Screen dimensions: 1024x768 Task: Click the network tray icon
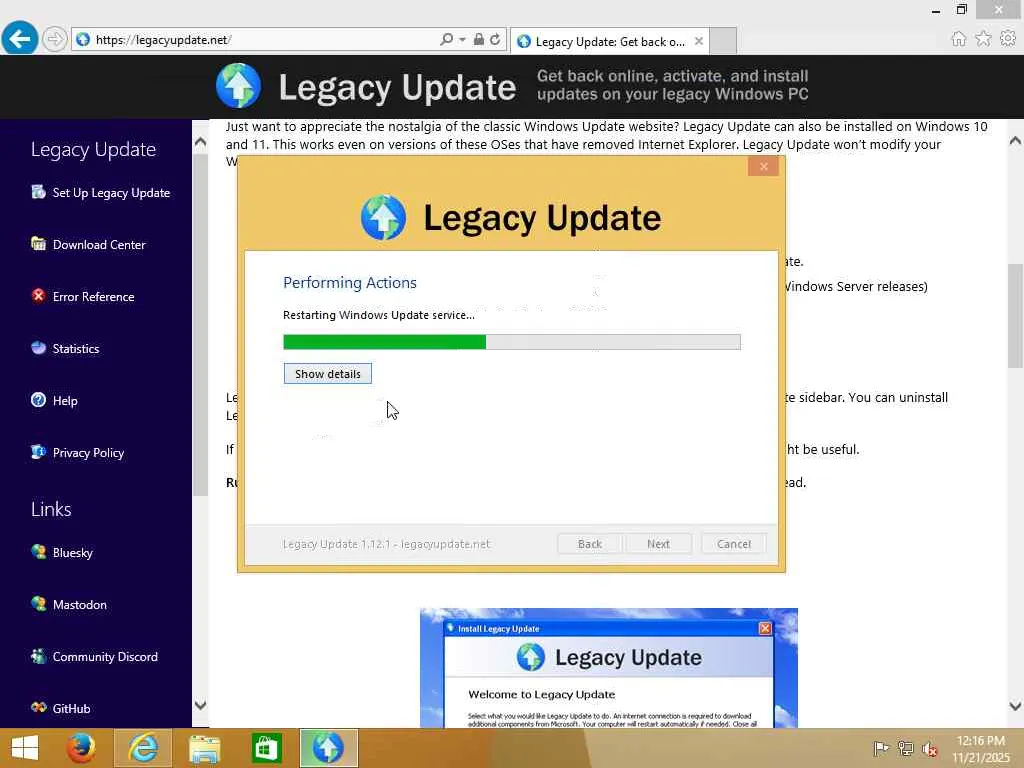(905, 748)
